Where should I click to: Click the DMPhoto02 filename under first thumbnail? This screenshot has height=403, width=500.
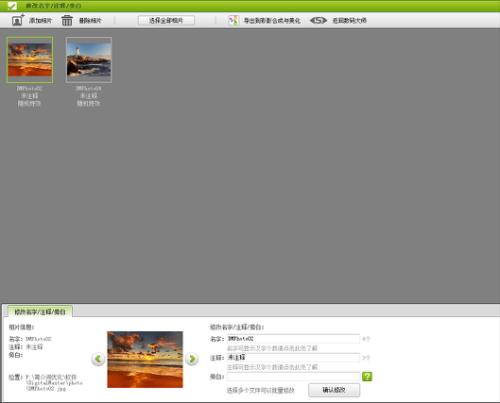point(30,88)
